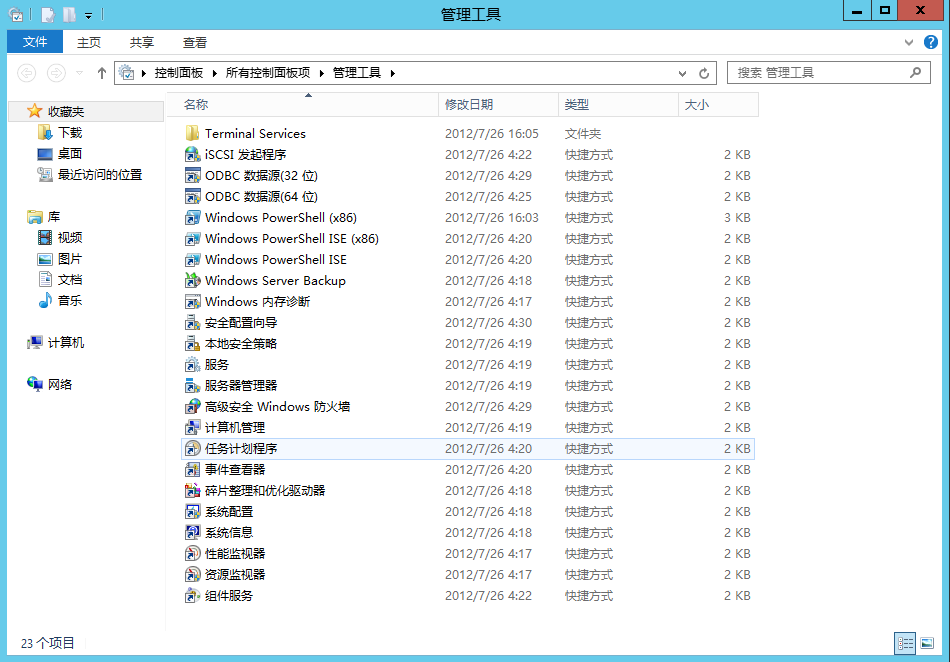This screenshot has height=662, width=950.
Task: Click the 本地安全策略 icon
Action: point(192,343)
